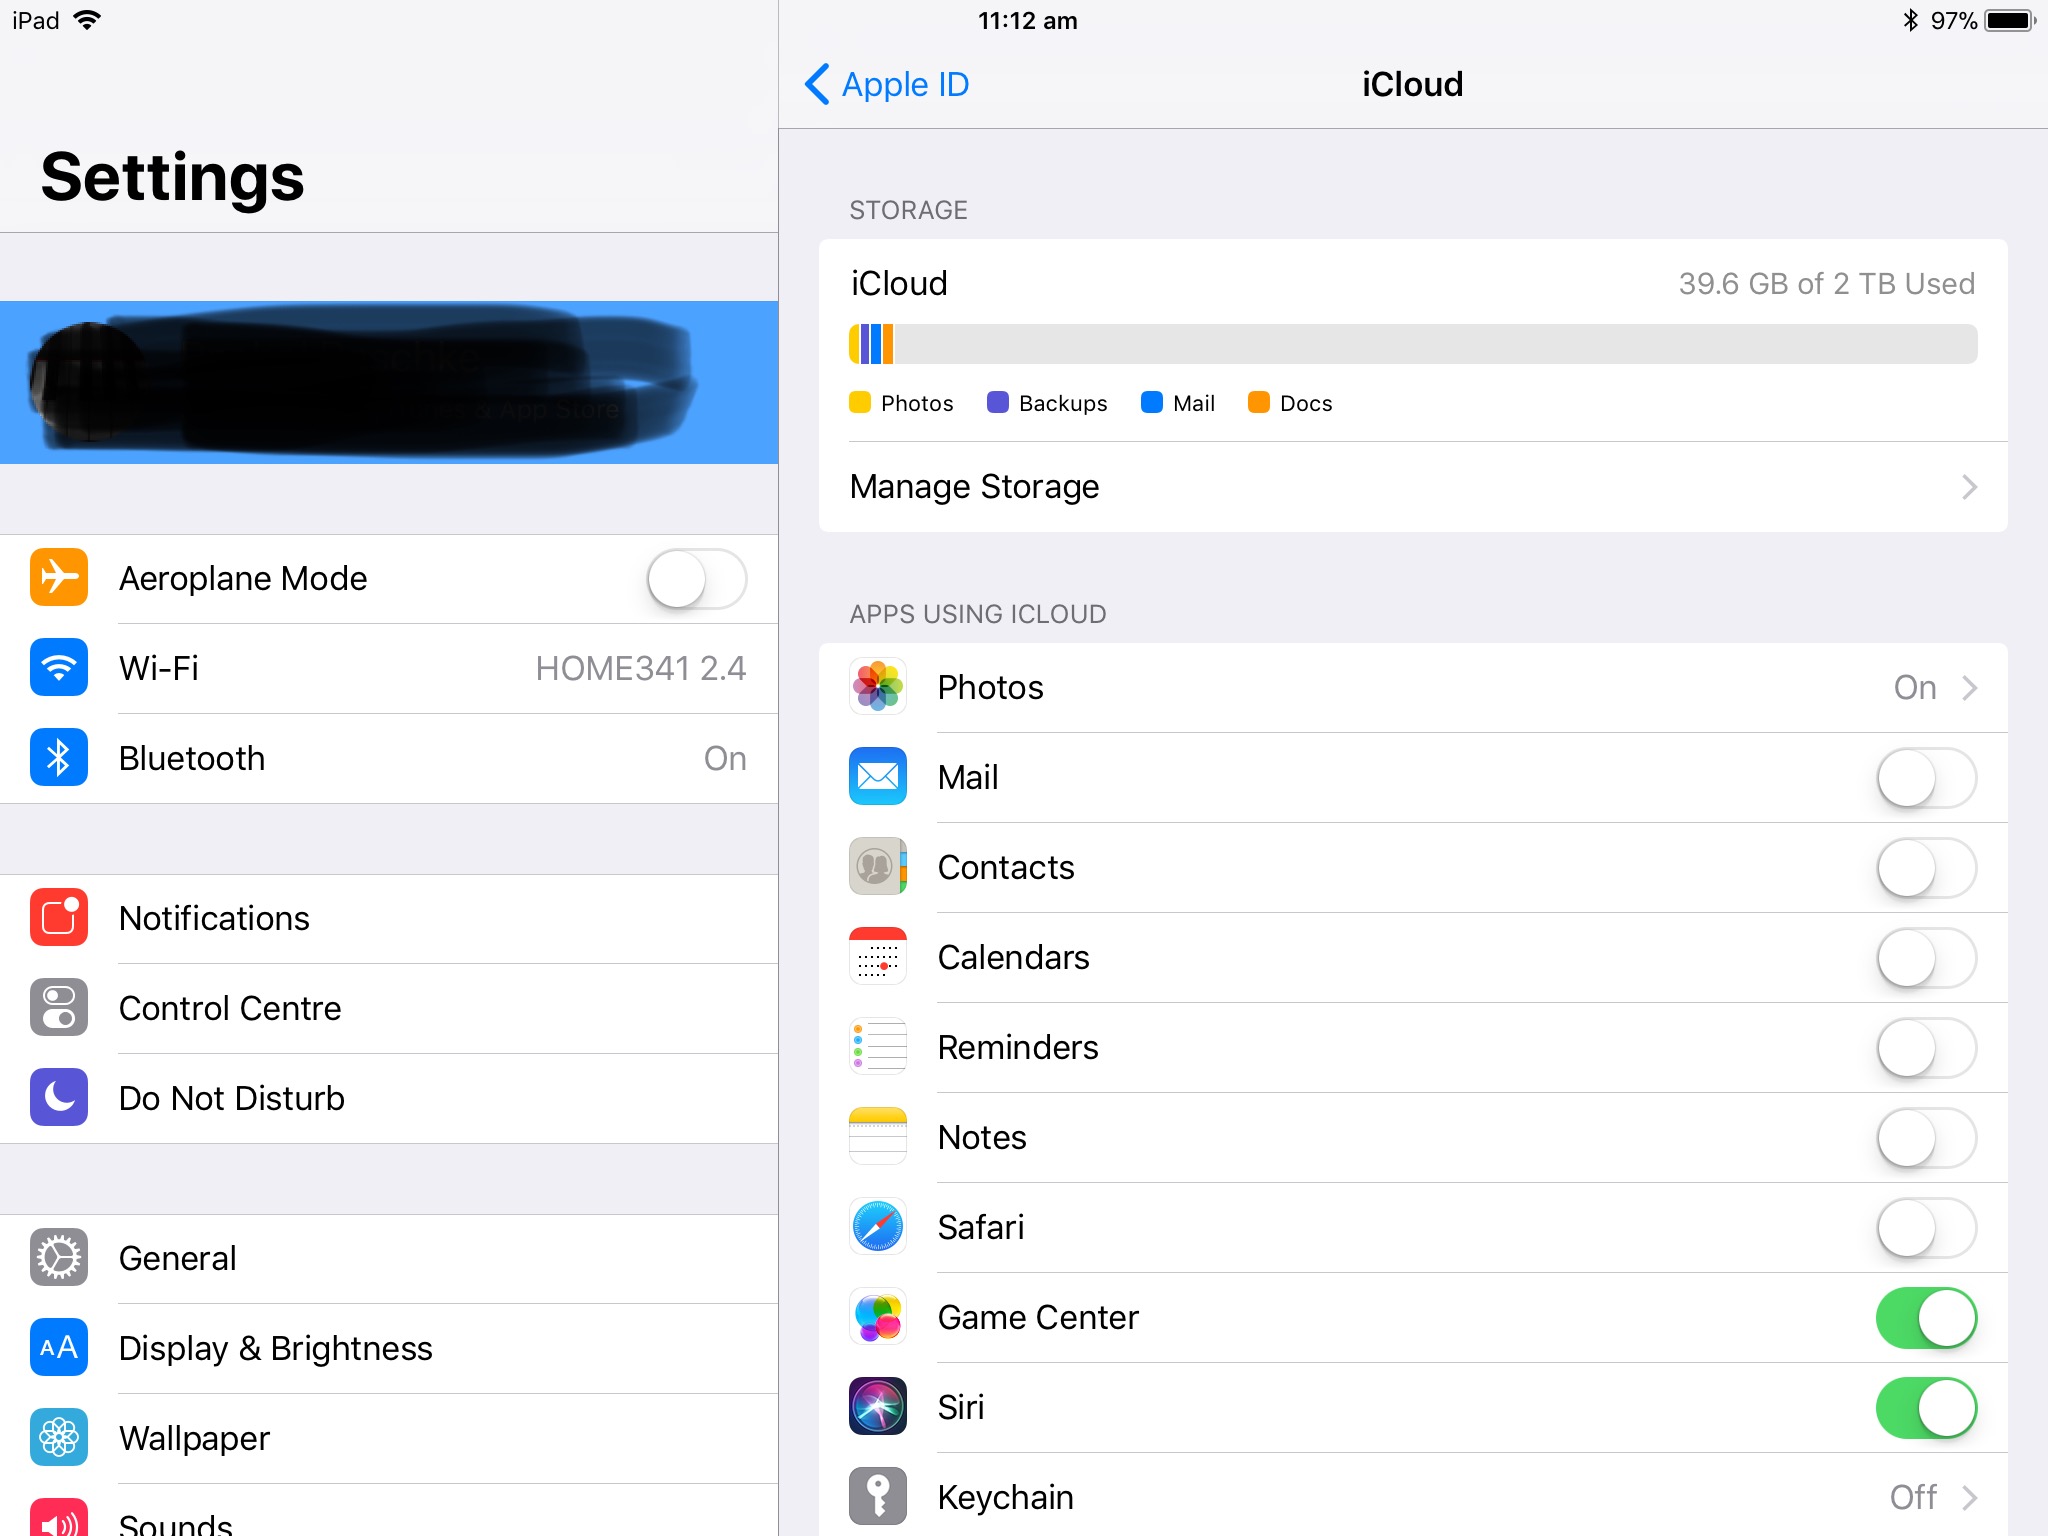Viewport: 2048px width, 1536px height.
Task: Turn on Contacts iCloud sync switch
Action: click(1925, 868)
